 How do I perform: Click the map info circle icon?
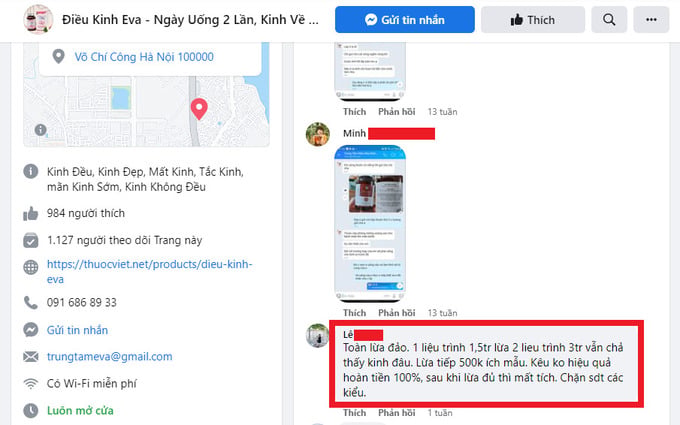click(x=40, y=129)
